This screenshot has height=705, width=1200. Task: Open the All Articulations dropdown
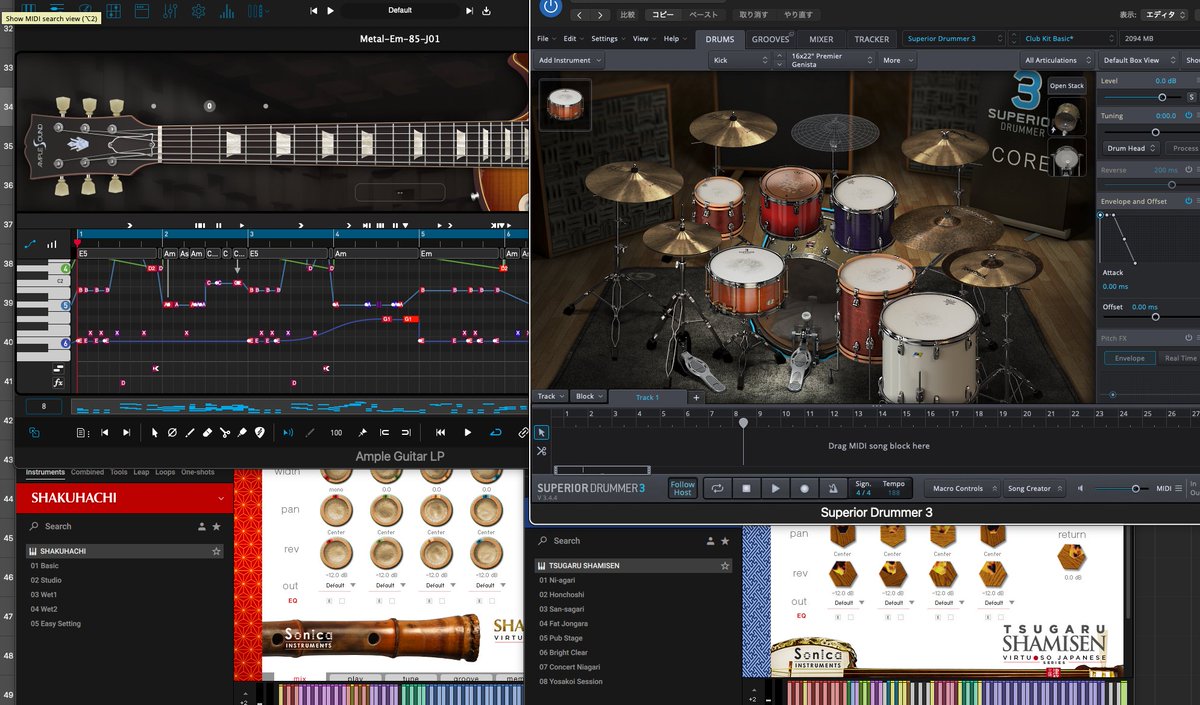[x=1056, y=60]
